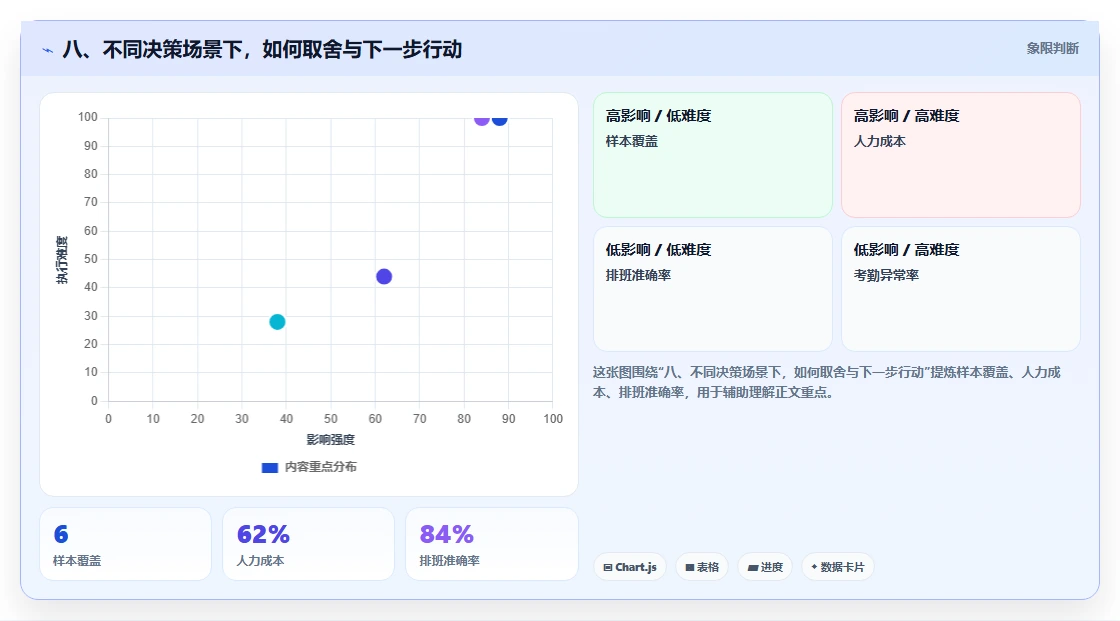Click the 数据卡片 tag chip

tap(838, 567)
